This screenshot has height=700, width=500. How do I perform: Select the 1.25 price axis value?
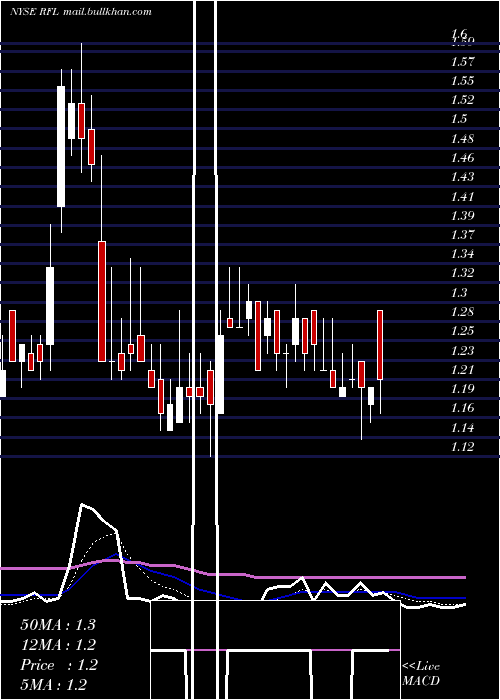[x=462, y=331]
